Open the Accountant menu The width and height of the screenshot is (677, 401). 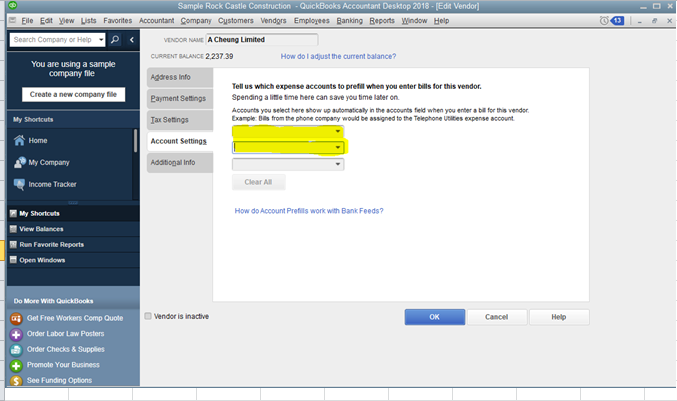(x=156, y=21)
